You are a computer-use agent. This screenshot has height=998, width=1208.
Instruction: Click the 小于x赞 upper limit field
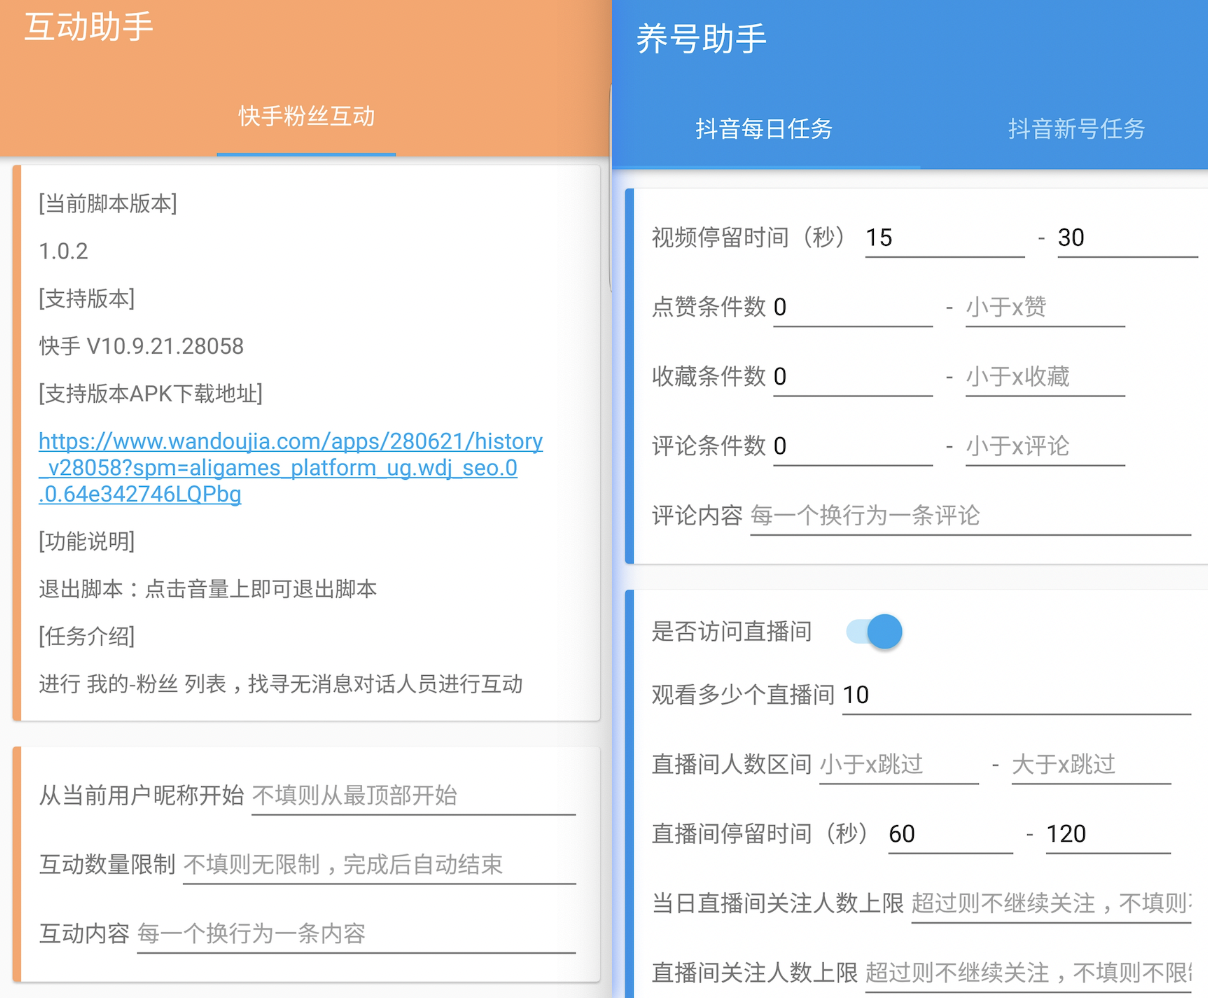click(1045, 307)
